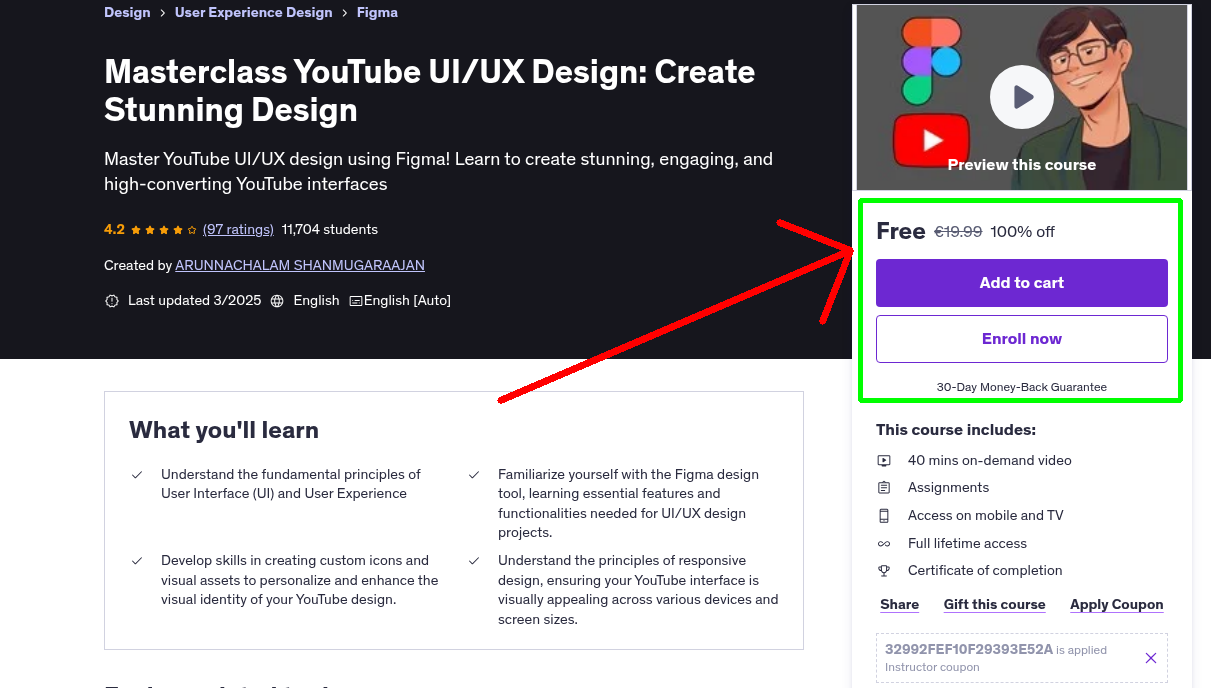Screen dimensions: 1211x688
Task: Play the course preview video
Action: 1021,97
